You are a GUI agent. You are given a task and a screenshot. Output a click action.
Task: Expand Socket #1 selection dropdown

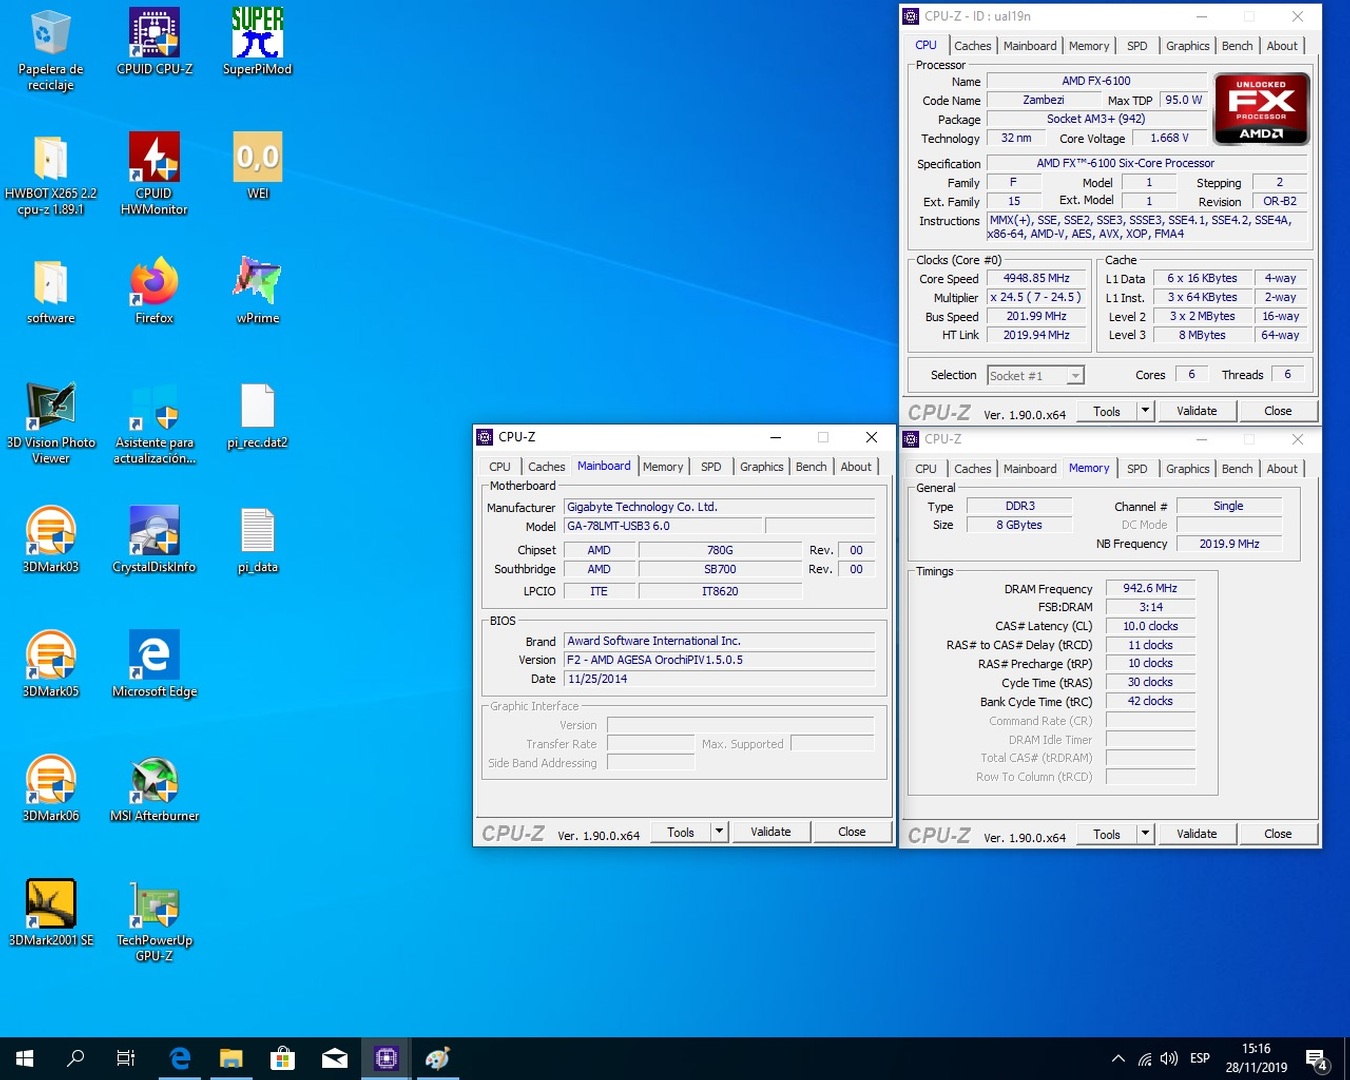1074,376
